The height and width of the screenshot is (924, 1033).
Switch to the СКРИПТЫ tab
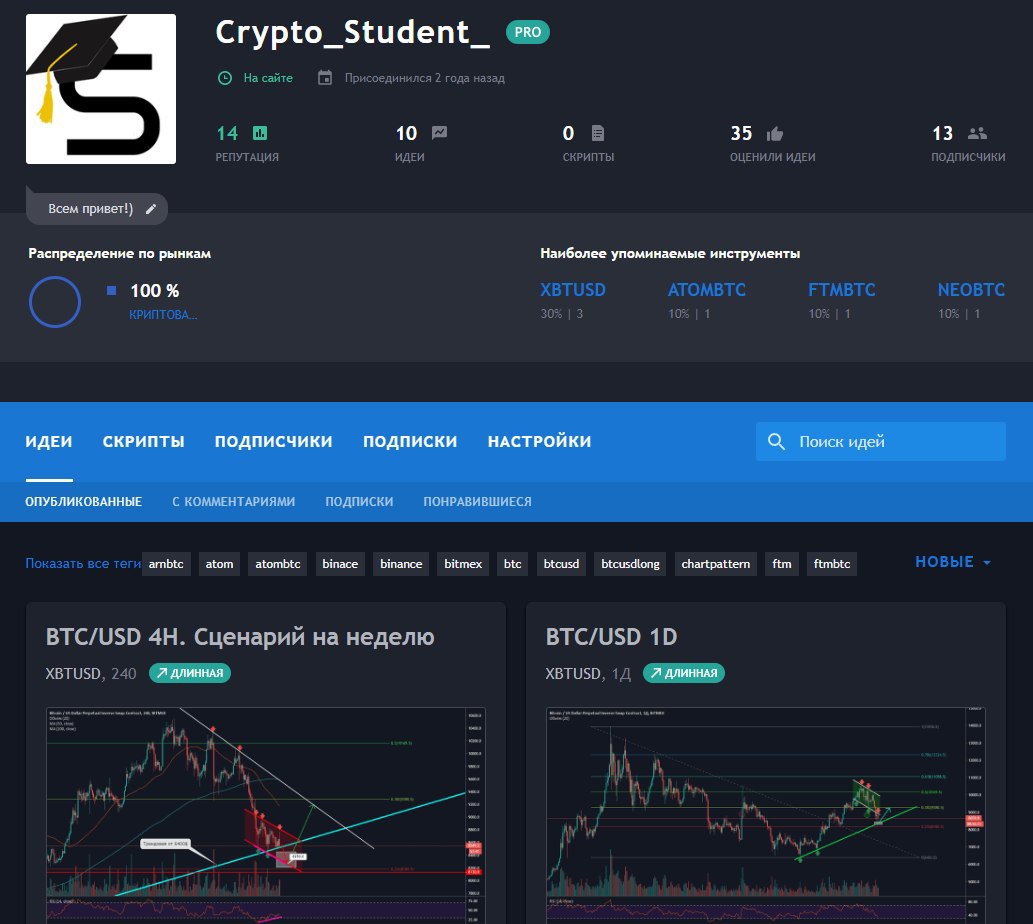click(144, 441)
